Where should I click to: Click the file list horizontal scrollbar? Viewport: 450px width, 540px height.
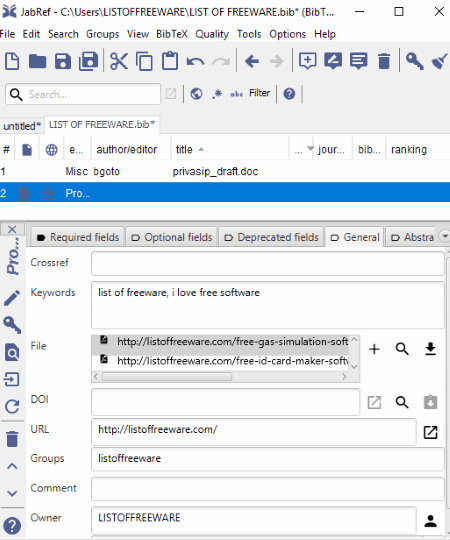pyautogui.click(x=167, y=377)
